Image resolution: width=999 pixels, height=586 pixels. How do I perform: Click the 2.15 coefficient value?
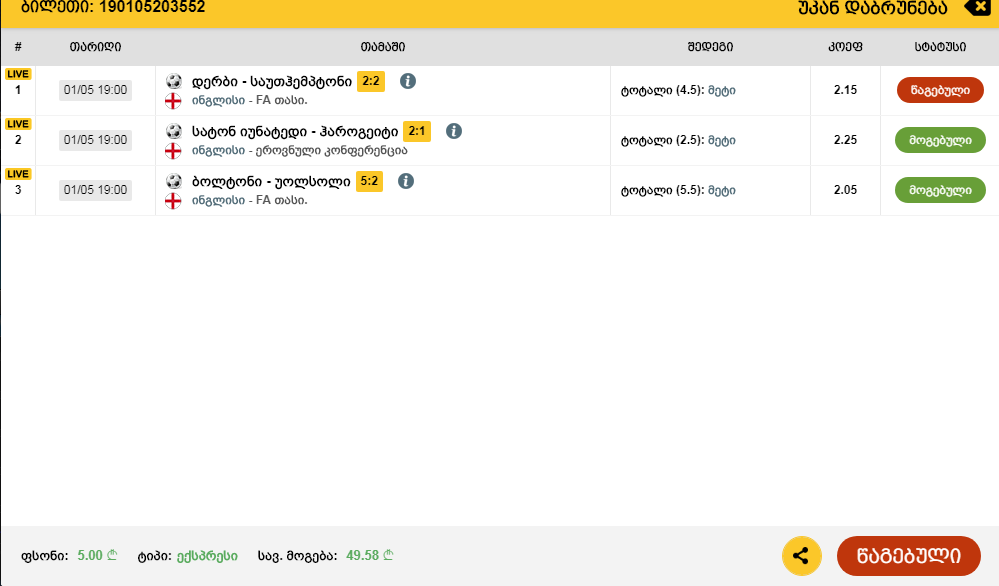[x=845, y=90]
